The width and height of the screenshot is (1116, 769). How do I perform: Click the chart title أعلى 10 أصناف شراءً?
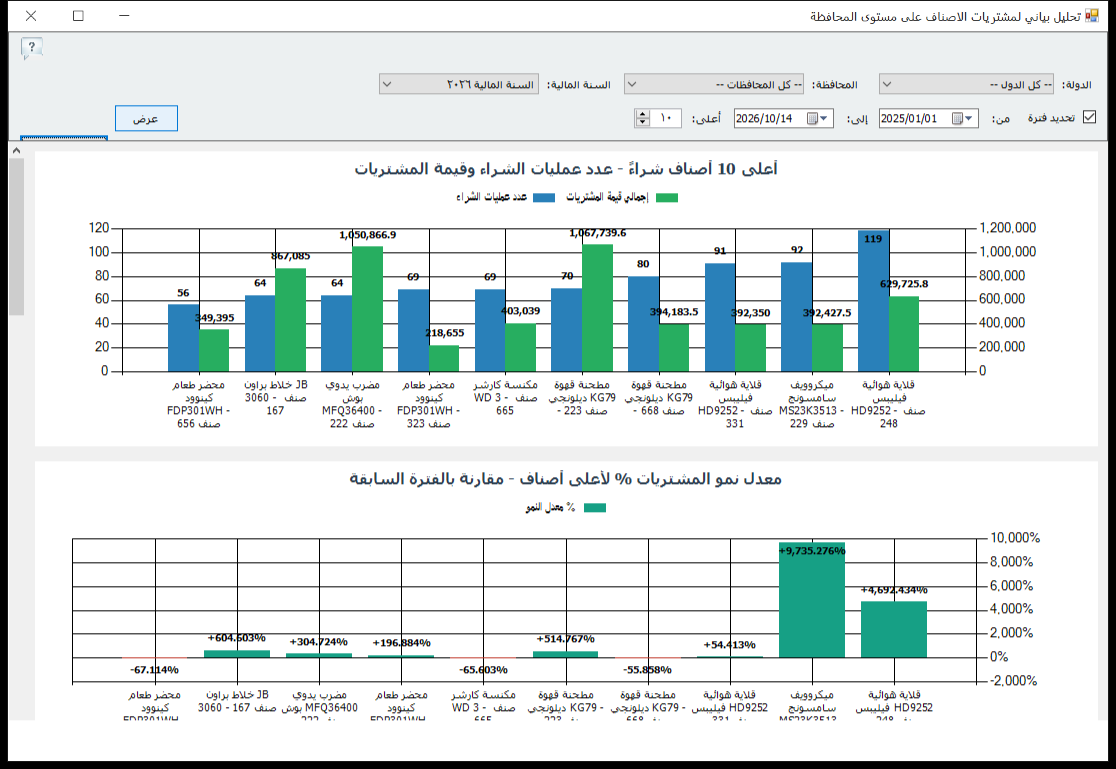566,169
